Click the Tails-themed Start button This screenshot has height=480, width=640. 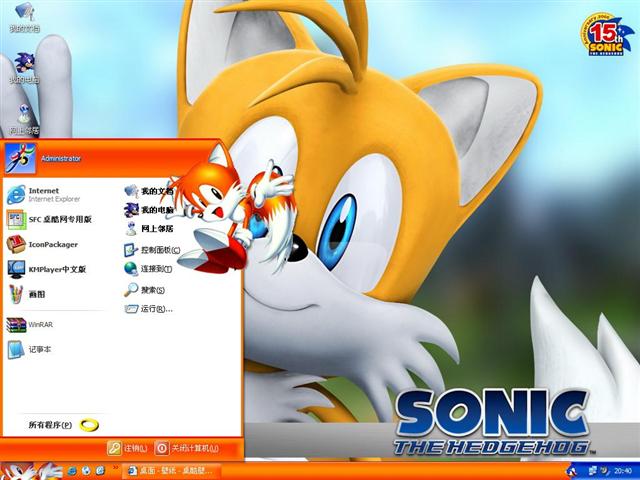click(31, 471)
